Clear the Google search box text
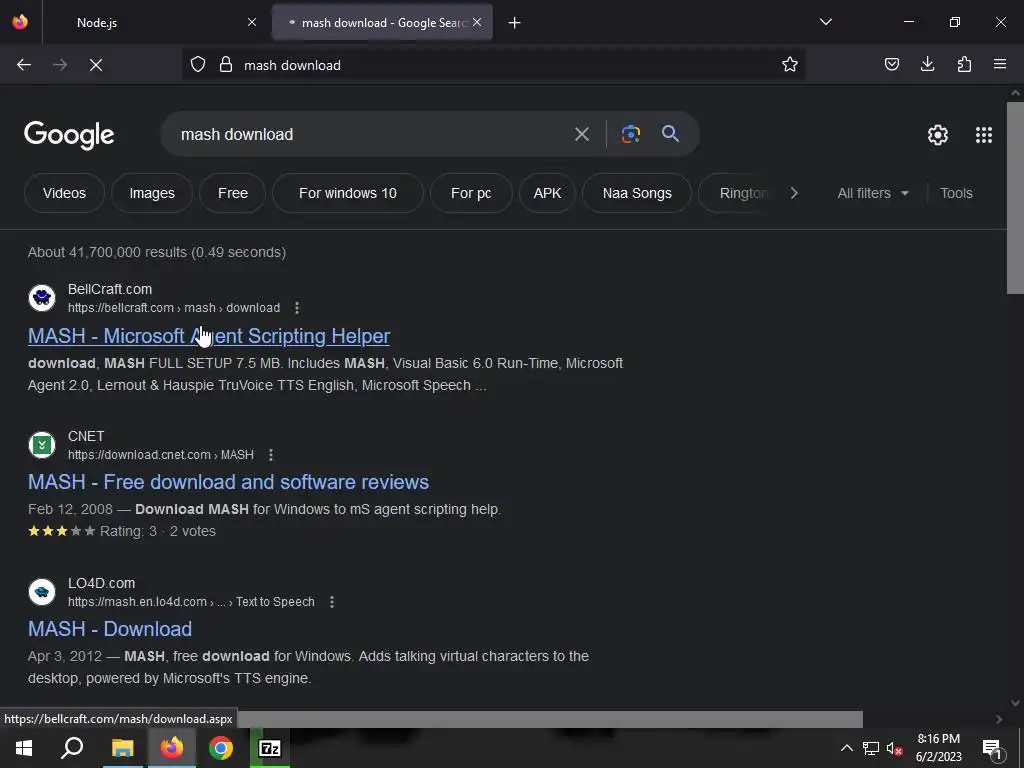Image resolution: width=1024 pixels, height=768 pixels. [x=581, y=135]
